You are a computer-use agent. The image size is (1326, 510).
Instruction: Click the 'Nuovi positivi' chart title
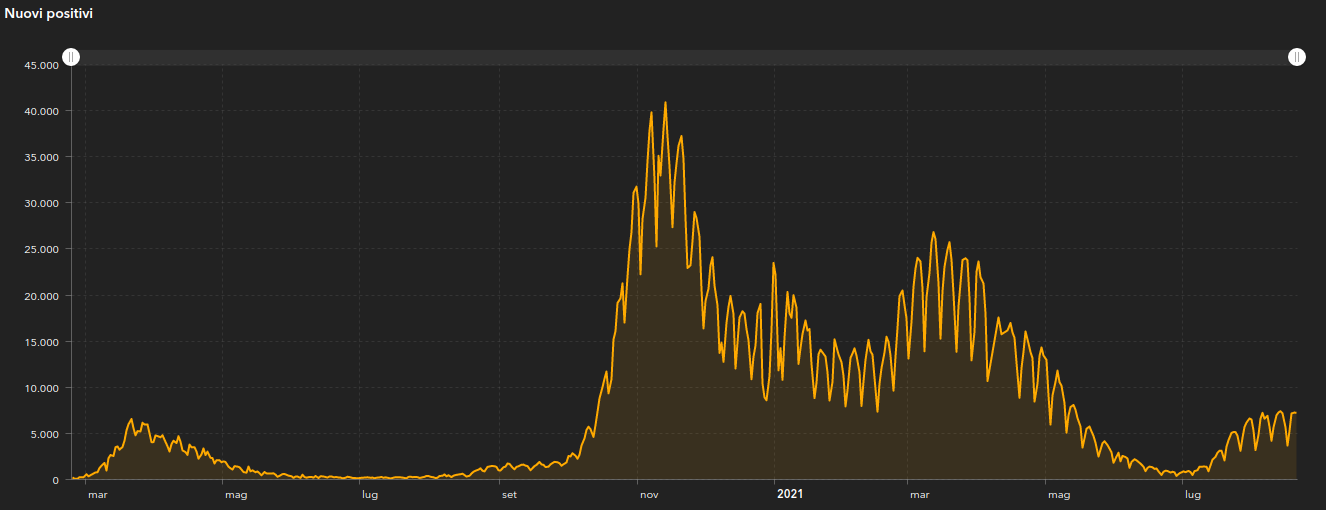tap(49, 14)
